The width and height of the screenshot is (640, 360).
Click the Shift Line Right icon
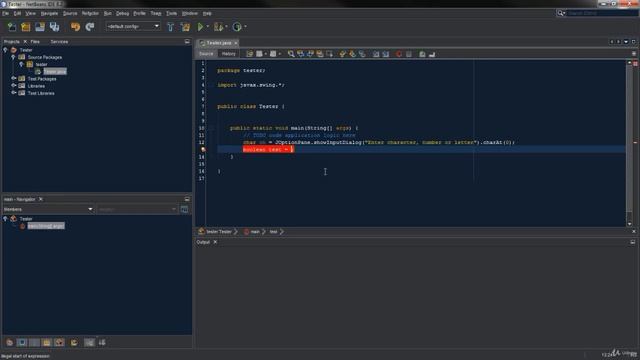click(386, 54)
